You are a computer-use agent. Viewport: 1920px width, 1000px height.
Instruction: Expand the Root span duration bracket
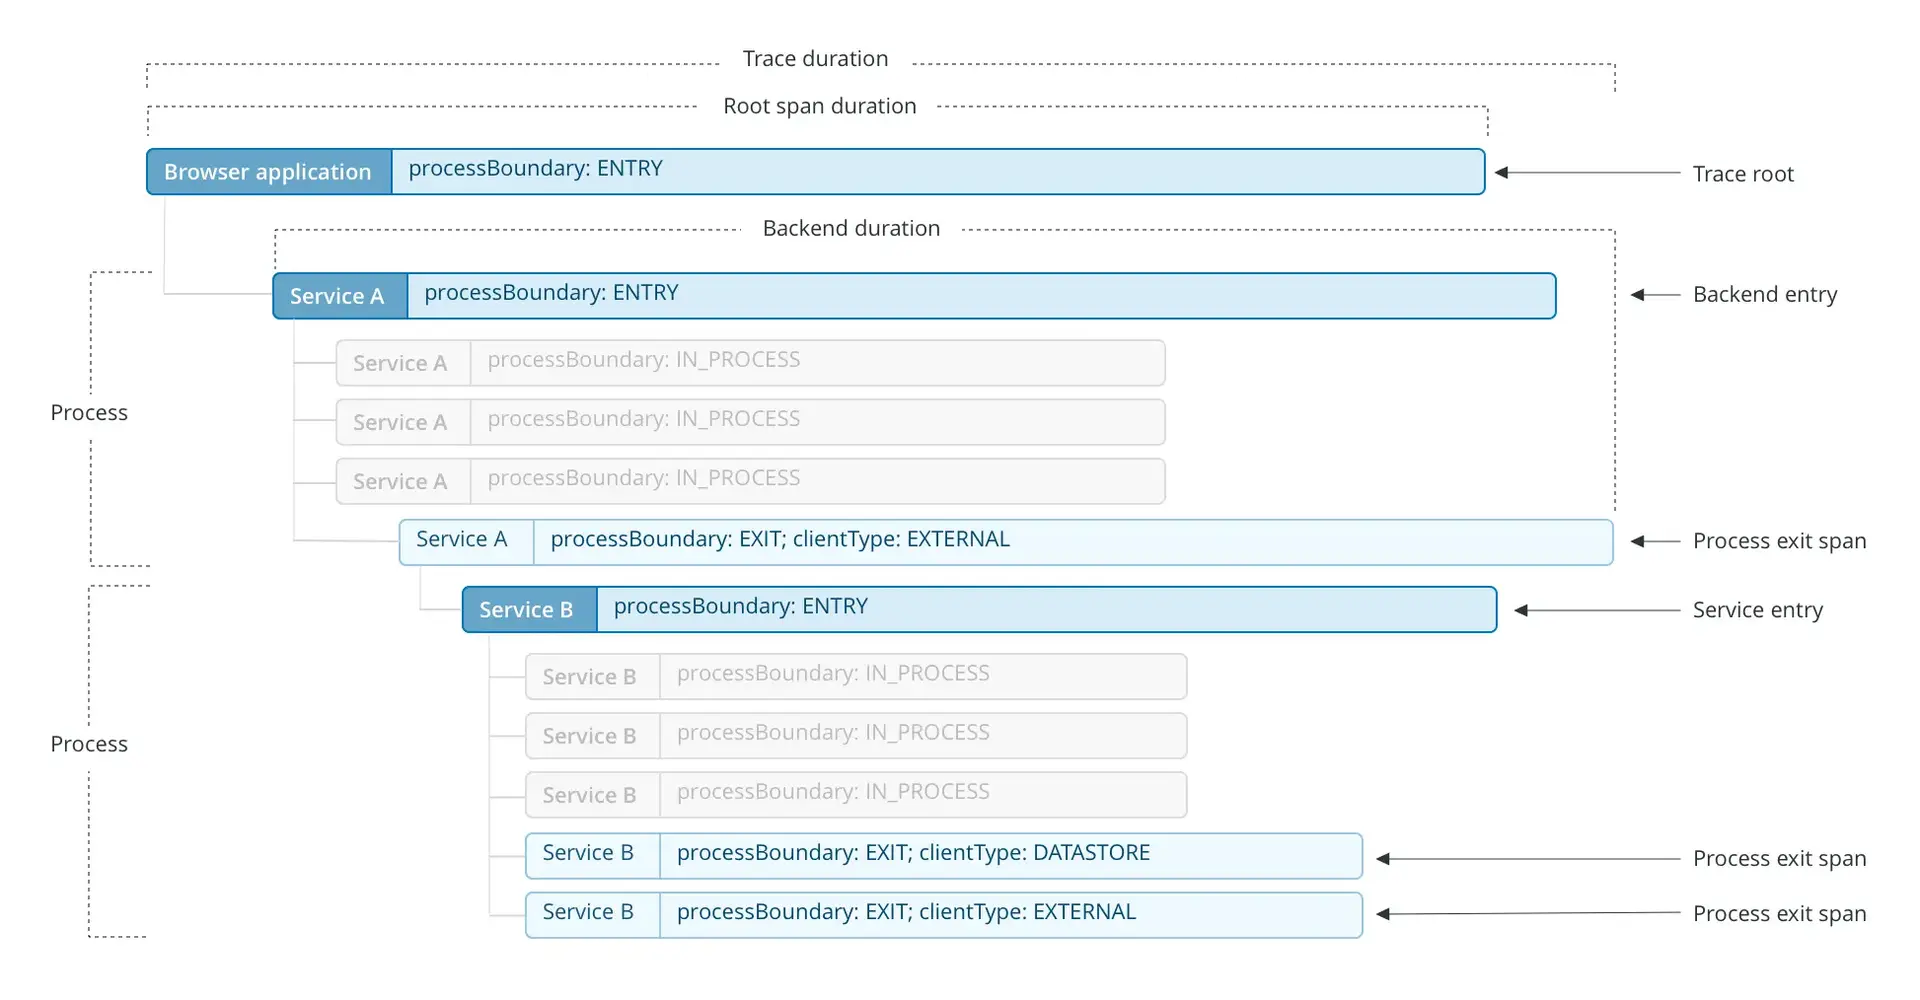(819, 106)
